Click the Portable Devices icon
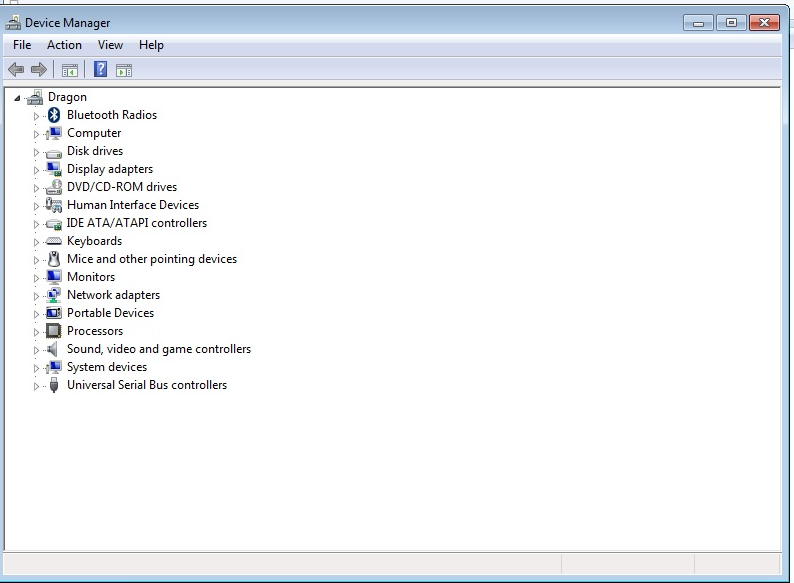The width and height of the screenshot is (794, 583). pos(54,313)
